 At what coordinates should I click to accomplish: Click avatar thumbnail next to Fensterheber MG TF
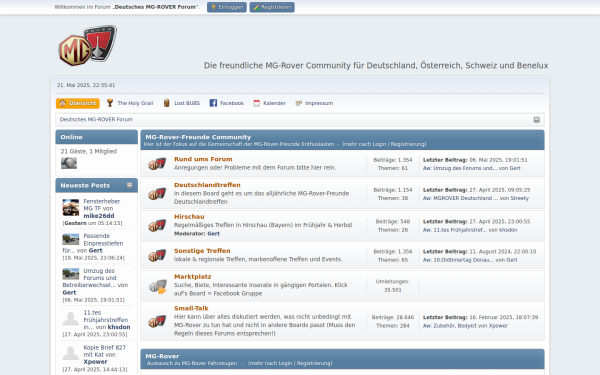(71, 207)
